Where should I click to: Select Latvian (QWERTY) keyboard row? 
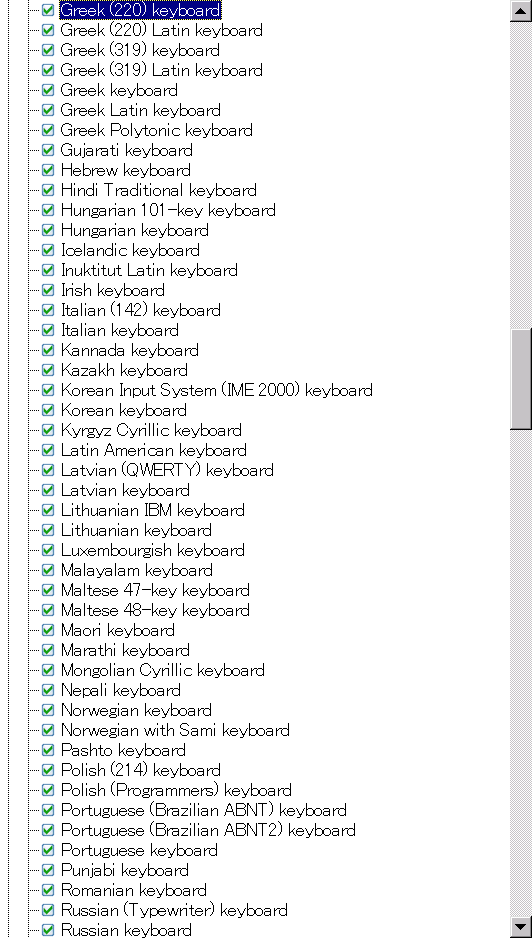tap(167, 470)
